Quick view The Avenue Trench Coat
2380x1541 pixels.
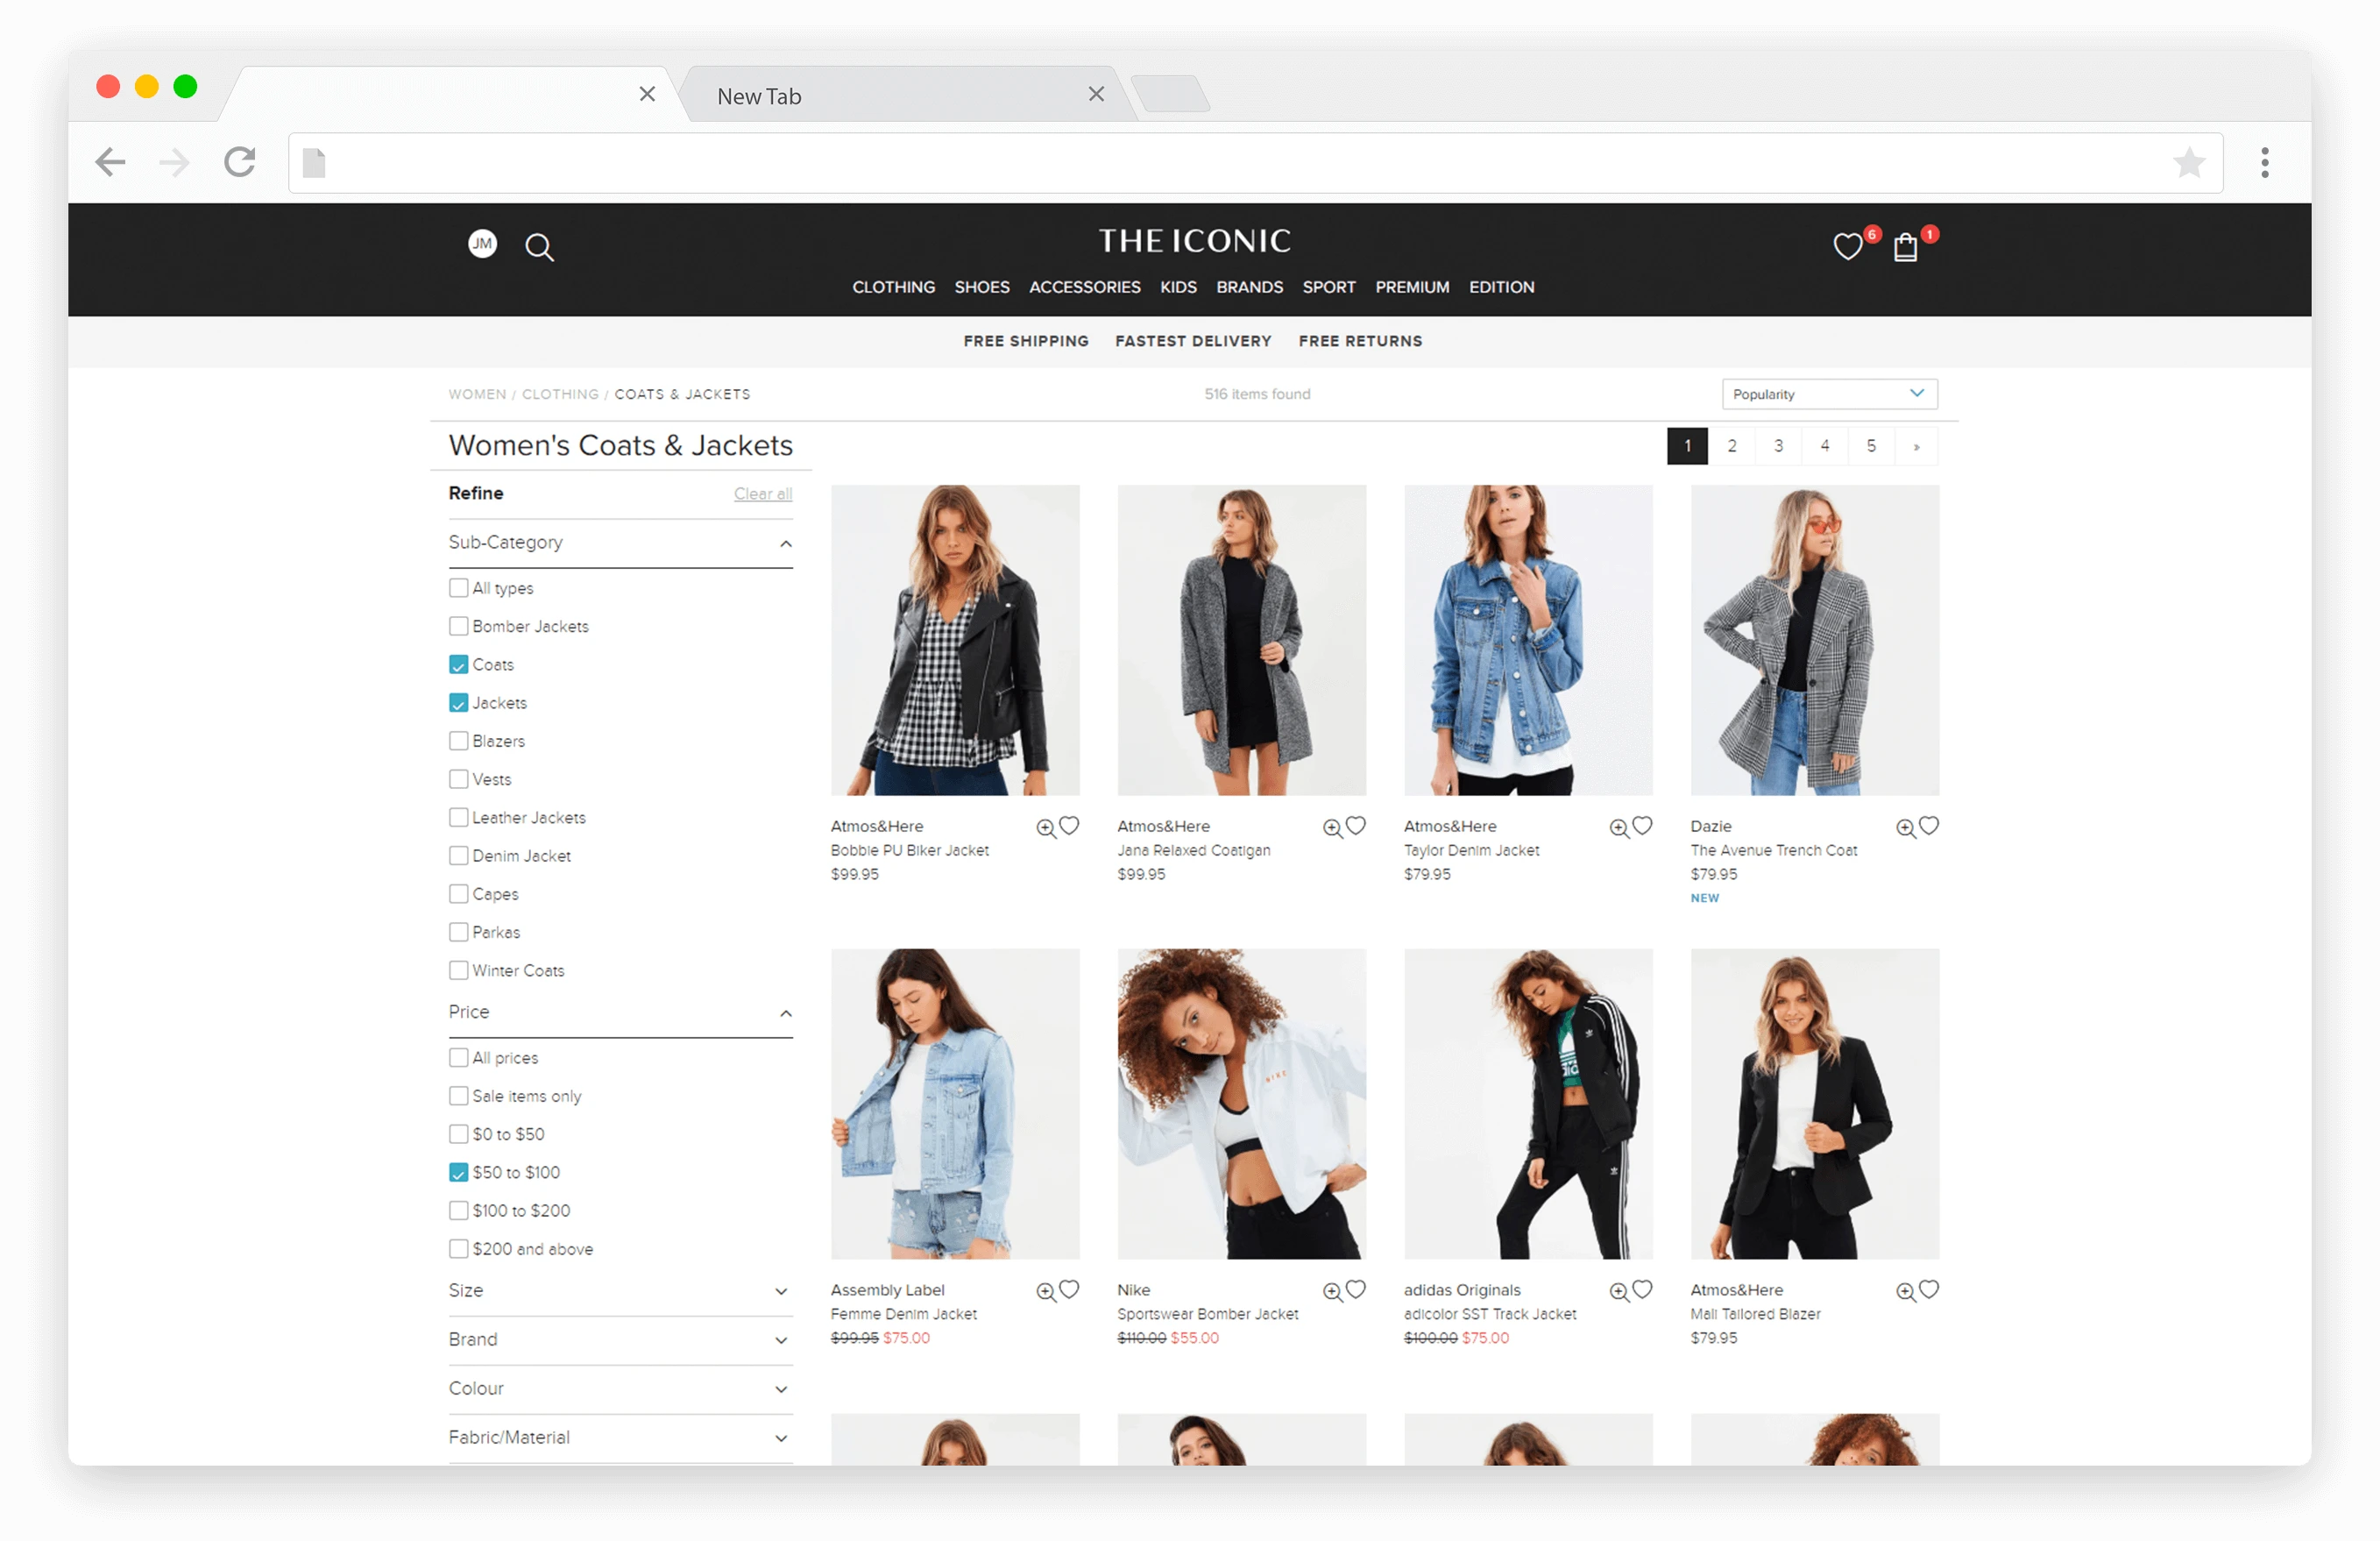[1906, 828]
